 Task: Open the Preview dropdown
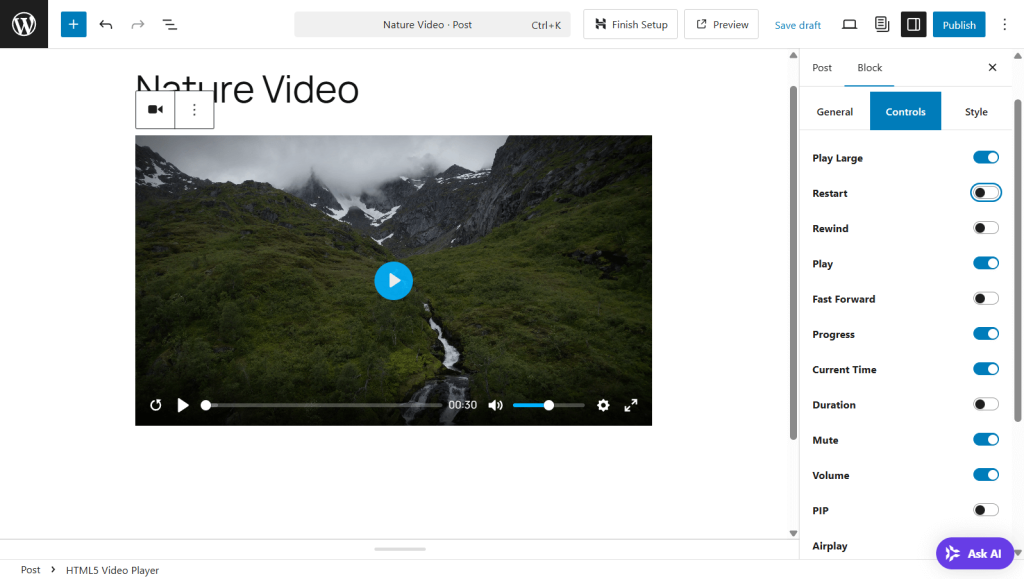click(x=721, y=24)
